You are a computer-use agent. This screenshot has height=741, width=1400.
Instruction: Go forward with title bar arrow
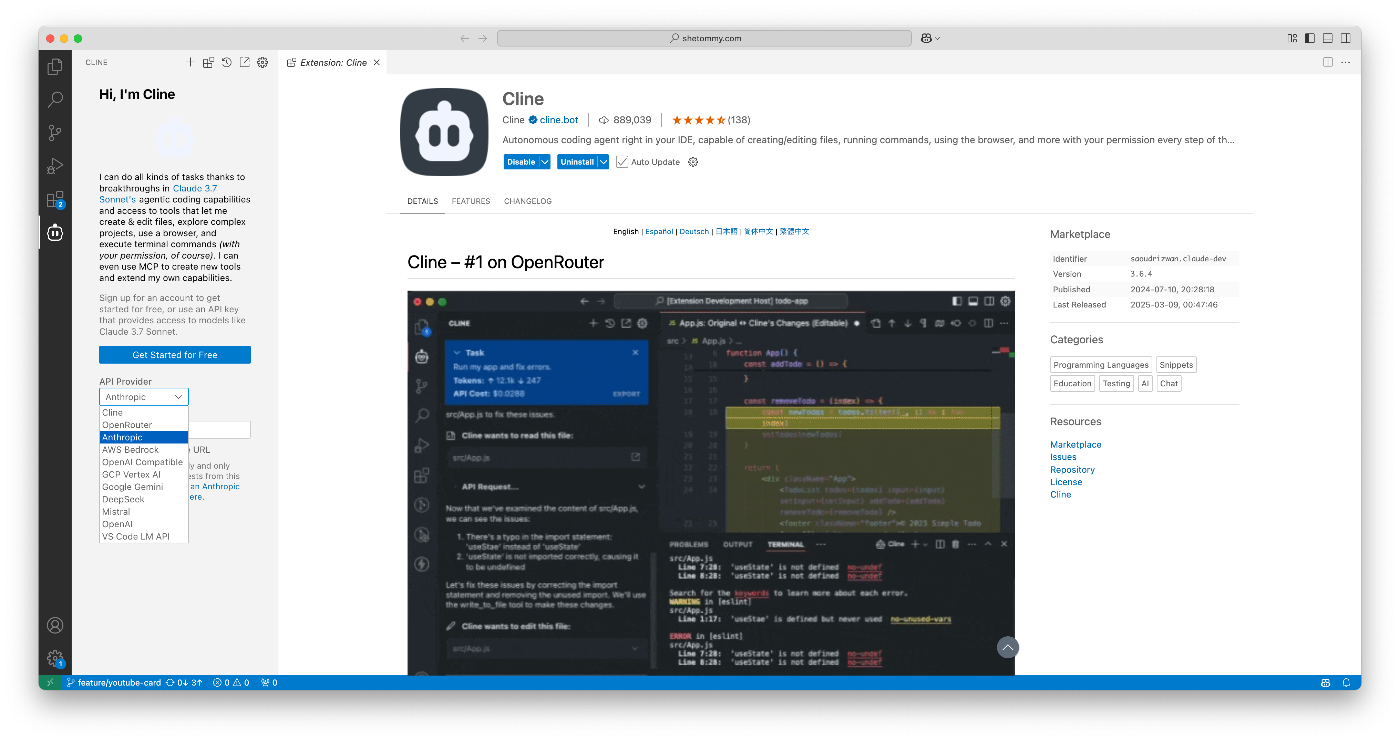(x=483, y=38)
